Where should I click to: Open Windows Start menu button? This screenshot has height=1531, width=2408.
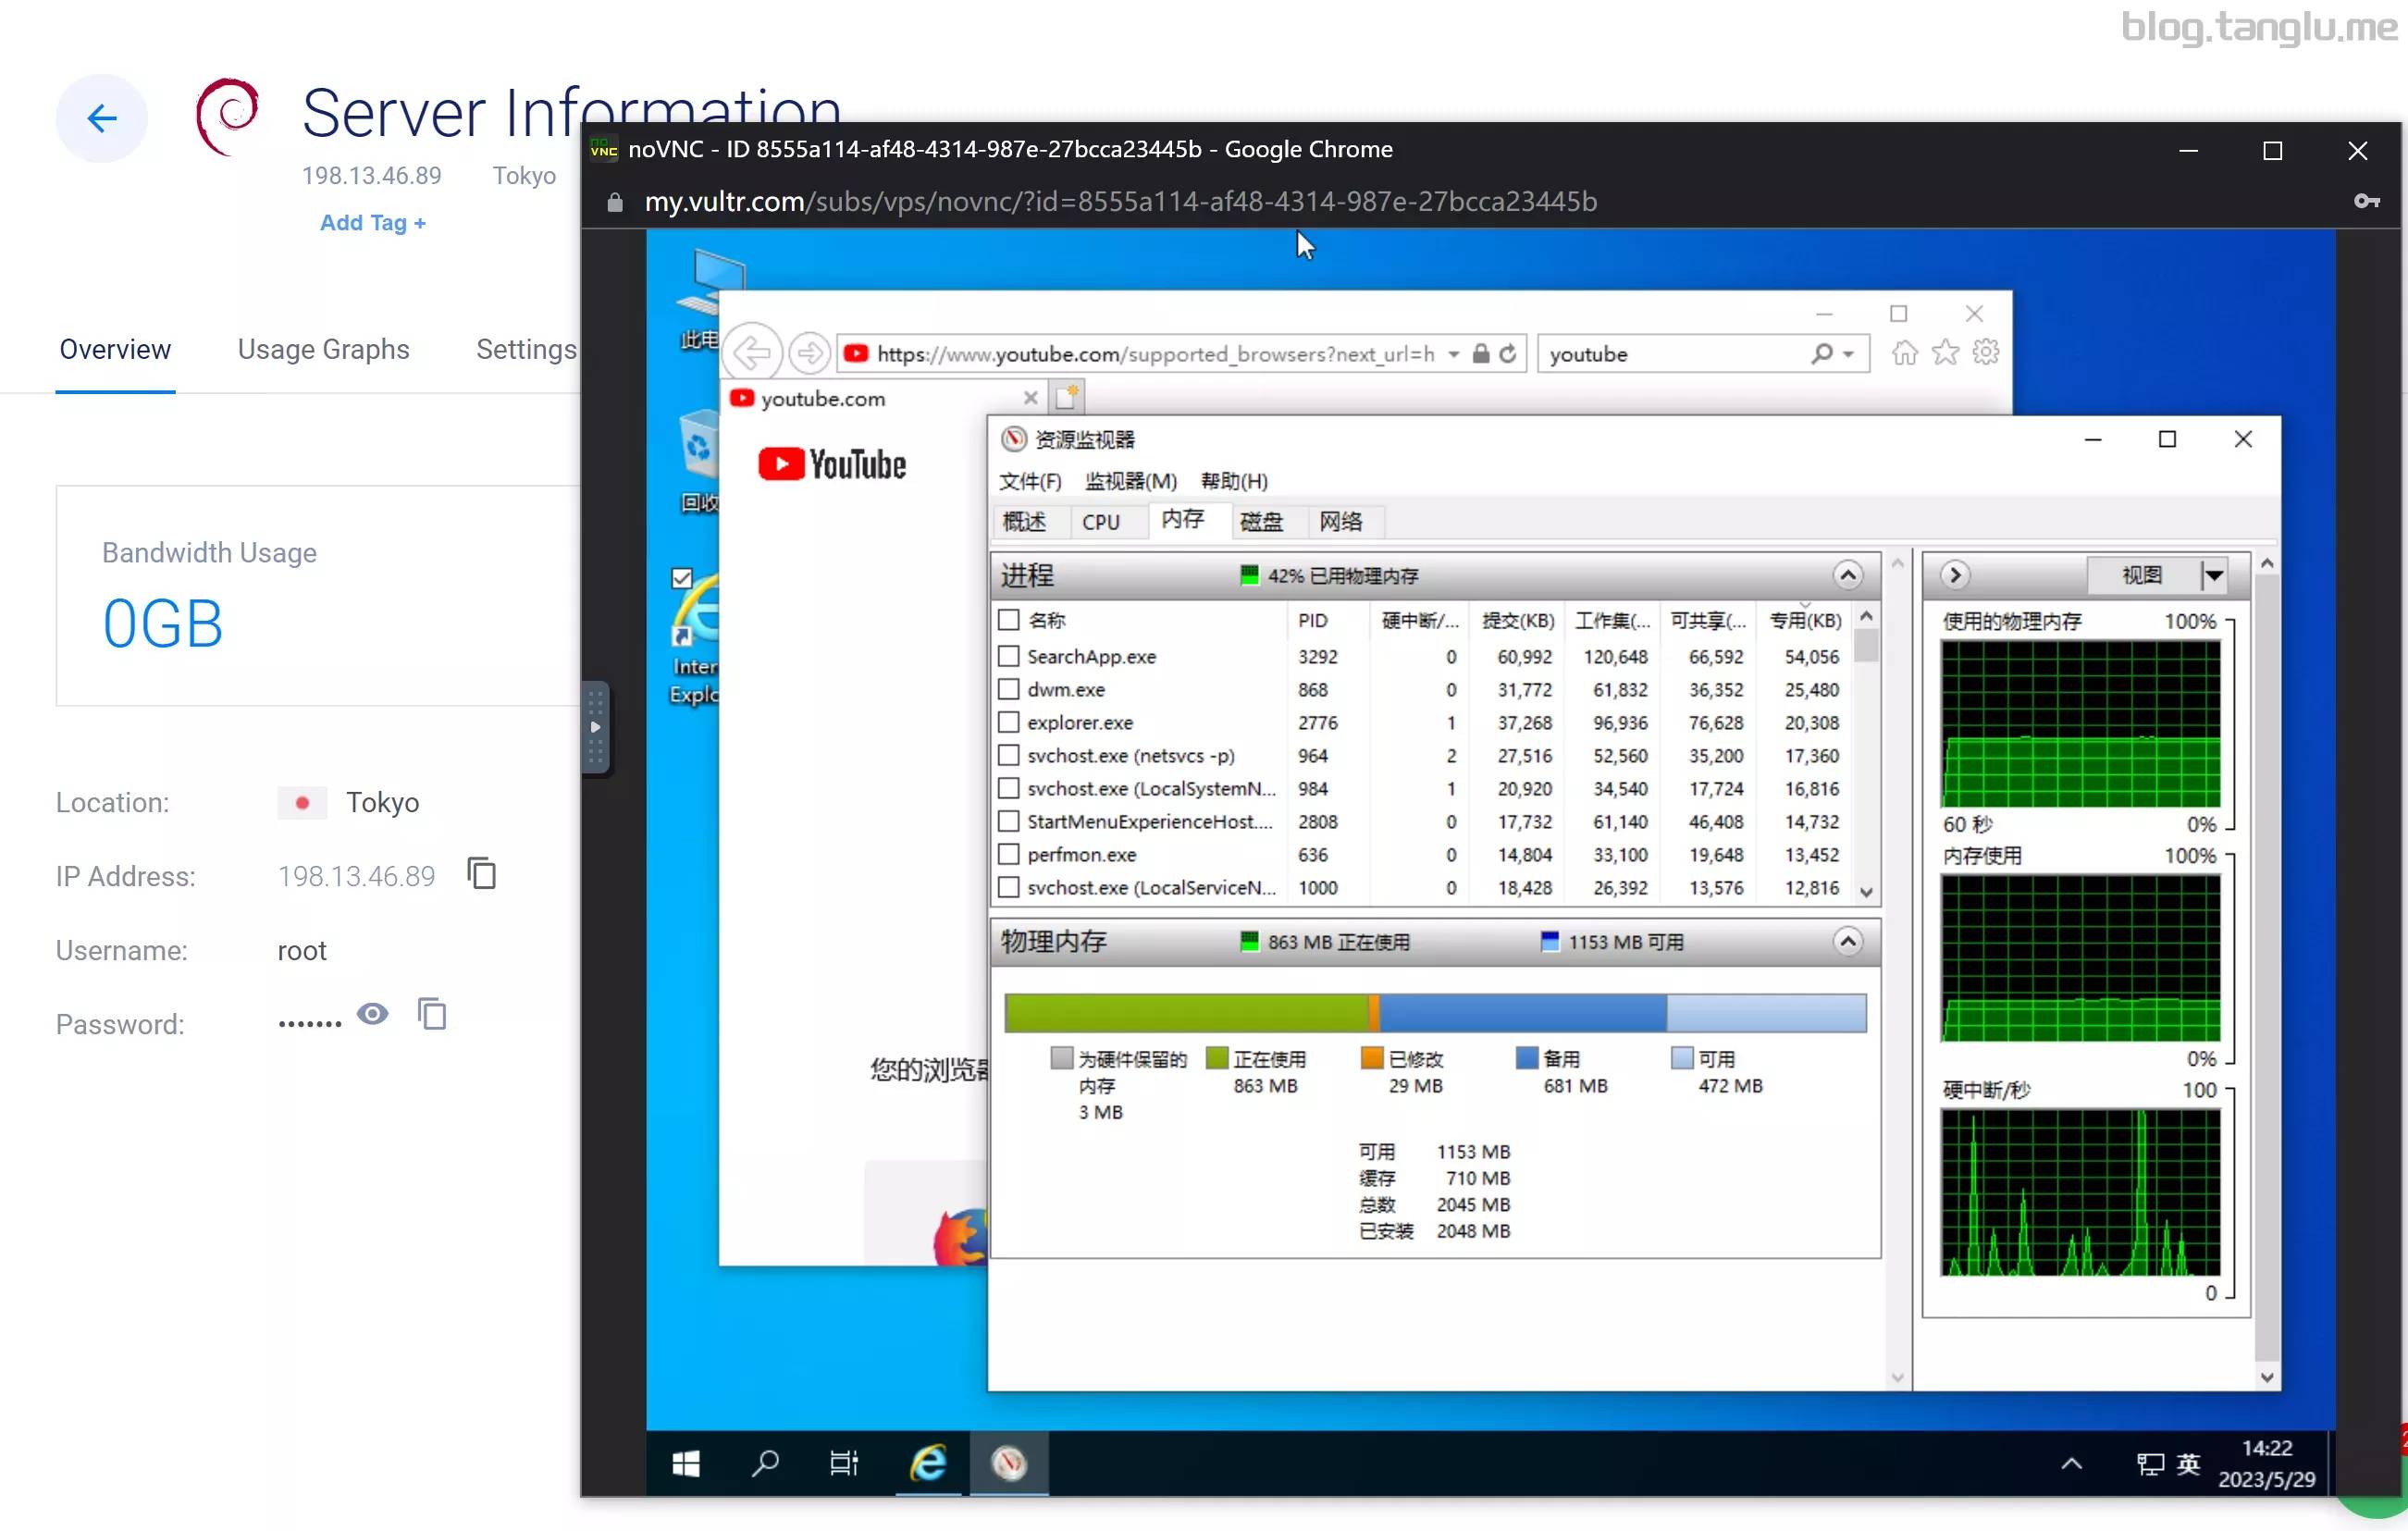coord(686,1463)
